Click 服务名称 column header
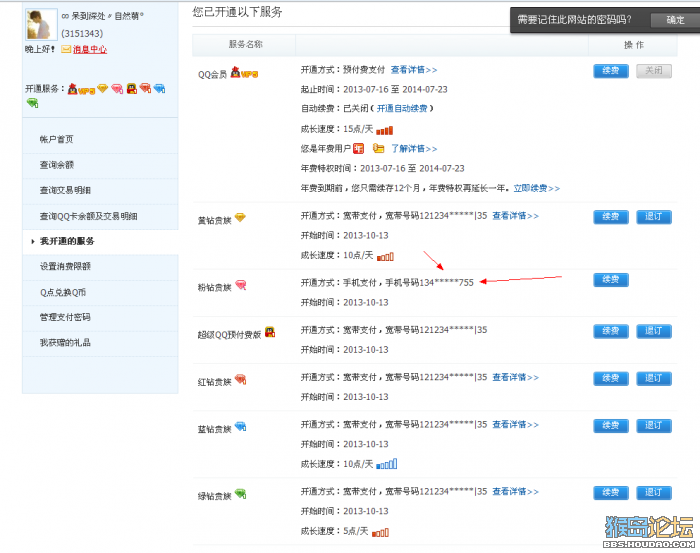 [246, 44]
